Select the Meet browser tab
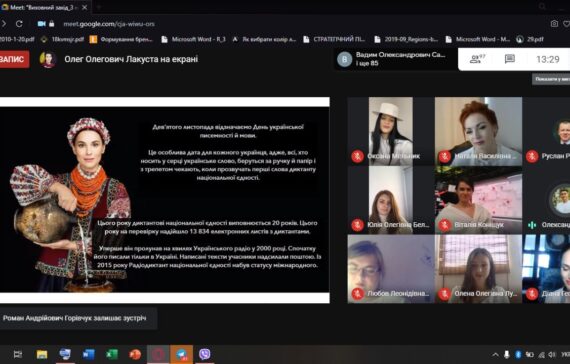Viewport: 570px width, 364px height. [44, 7]
